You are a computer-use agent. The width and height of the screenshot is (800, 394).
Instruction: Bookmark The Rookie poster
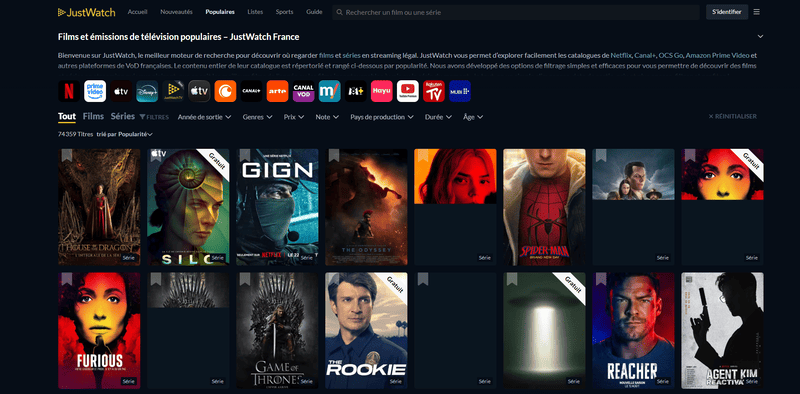click(334, 279)
